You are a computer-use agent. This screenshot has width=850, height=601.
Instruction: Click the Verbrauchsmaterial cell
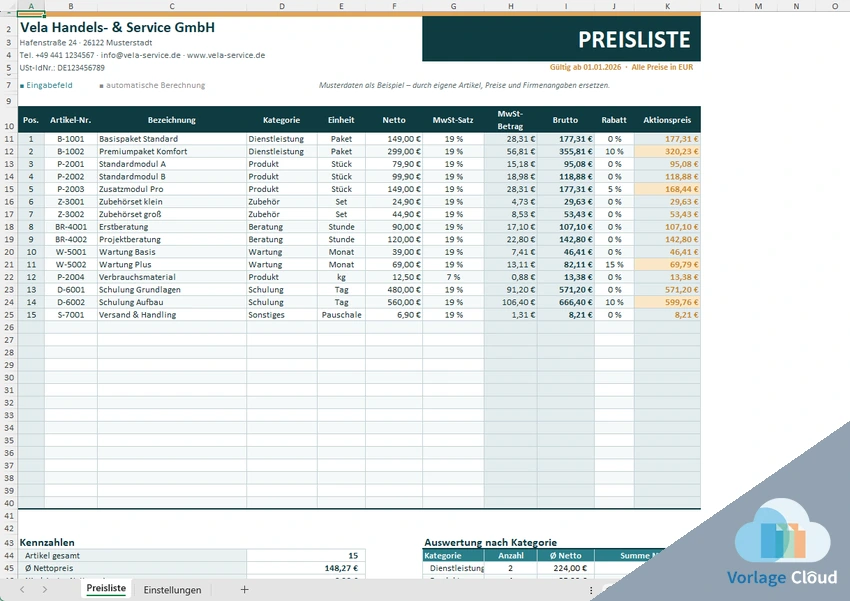click(172, 277)
